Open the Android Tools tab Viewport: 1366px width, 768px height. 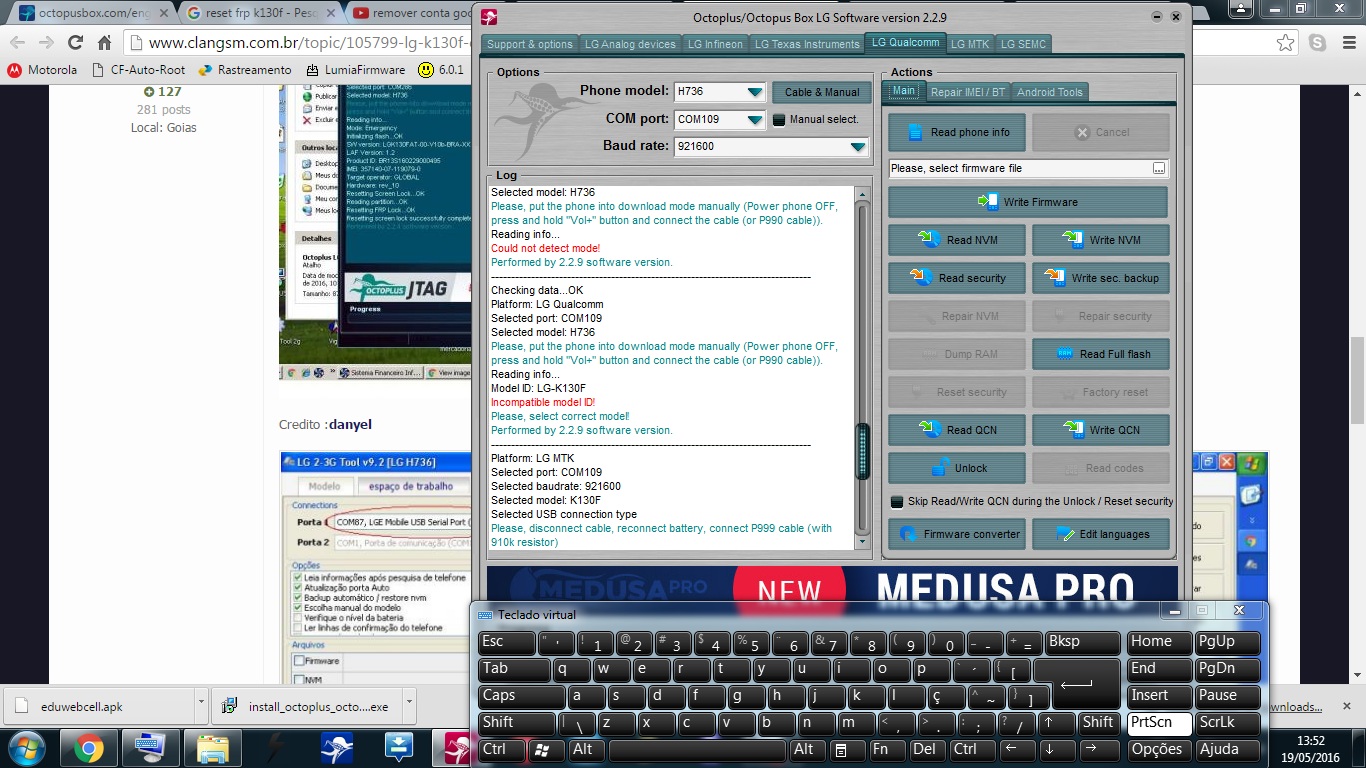pyautogui.click(x=1049, y=92)
